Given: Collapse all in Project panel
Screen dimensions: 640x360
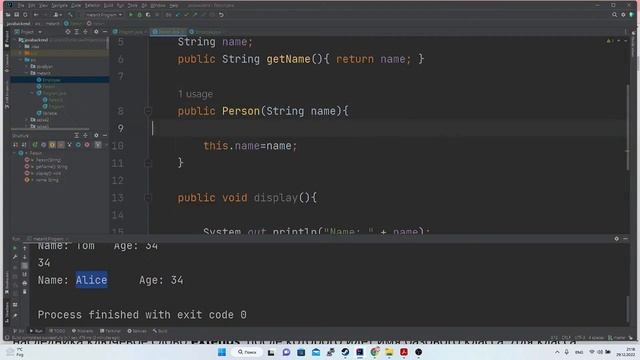Looking at the screenshot, I should pyautogui.click(x=85, y=32).
